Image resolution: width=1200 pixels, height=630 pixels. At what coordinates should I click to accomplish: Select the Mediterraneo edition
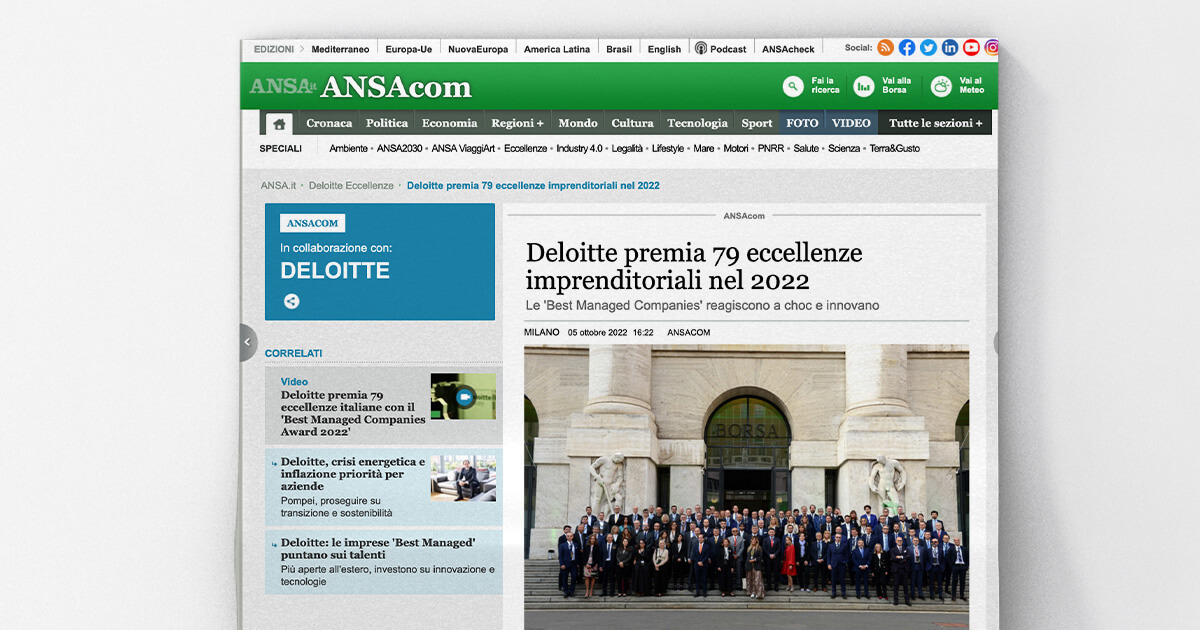click(340, 49)
